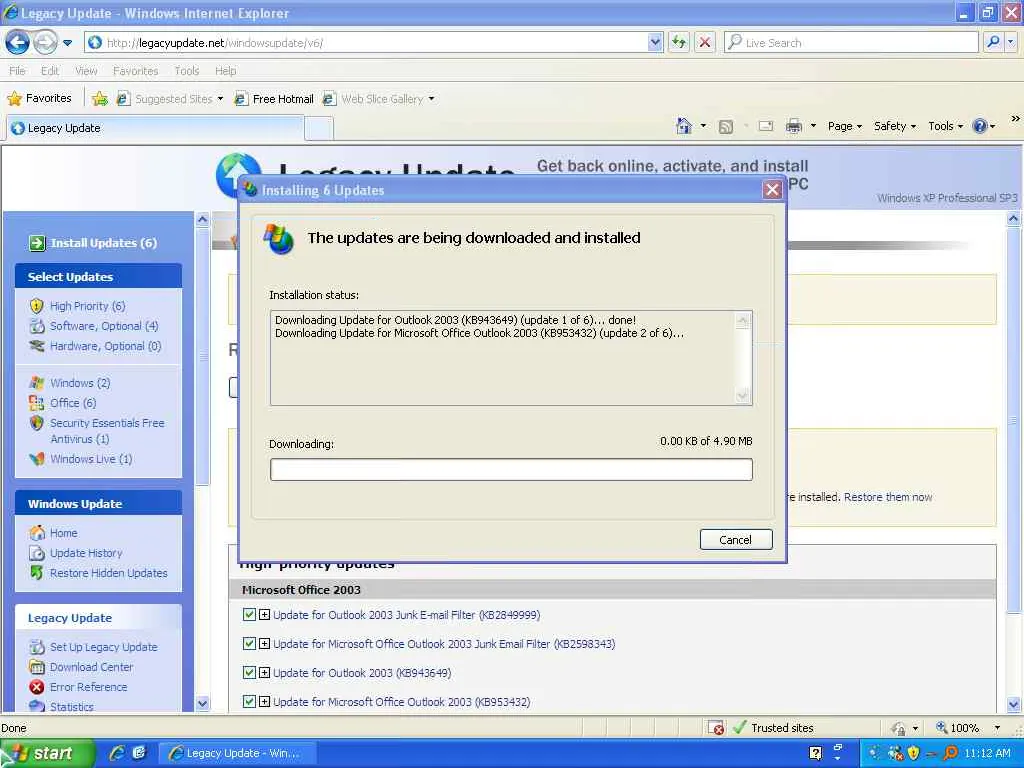The width and height of the screenshot is (1024, 768).
Task: Open the Page dropdown menu
Action: pyautogui.click(x=844, y=126)
